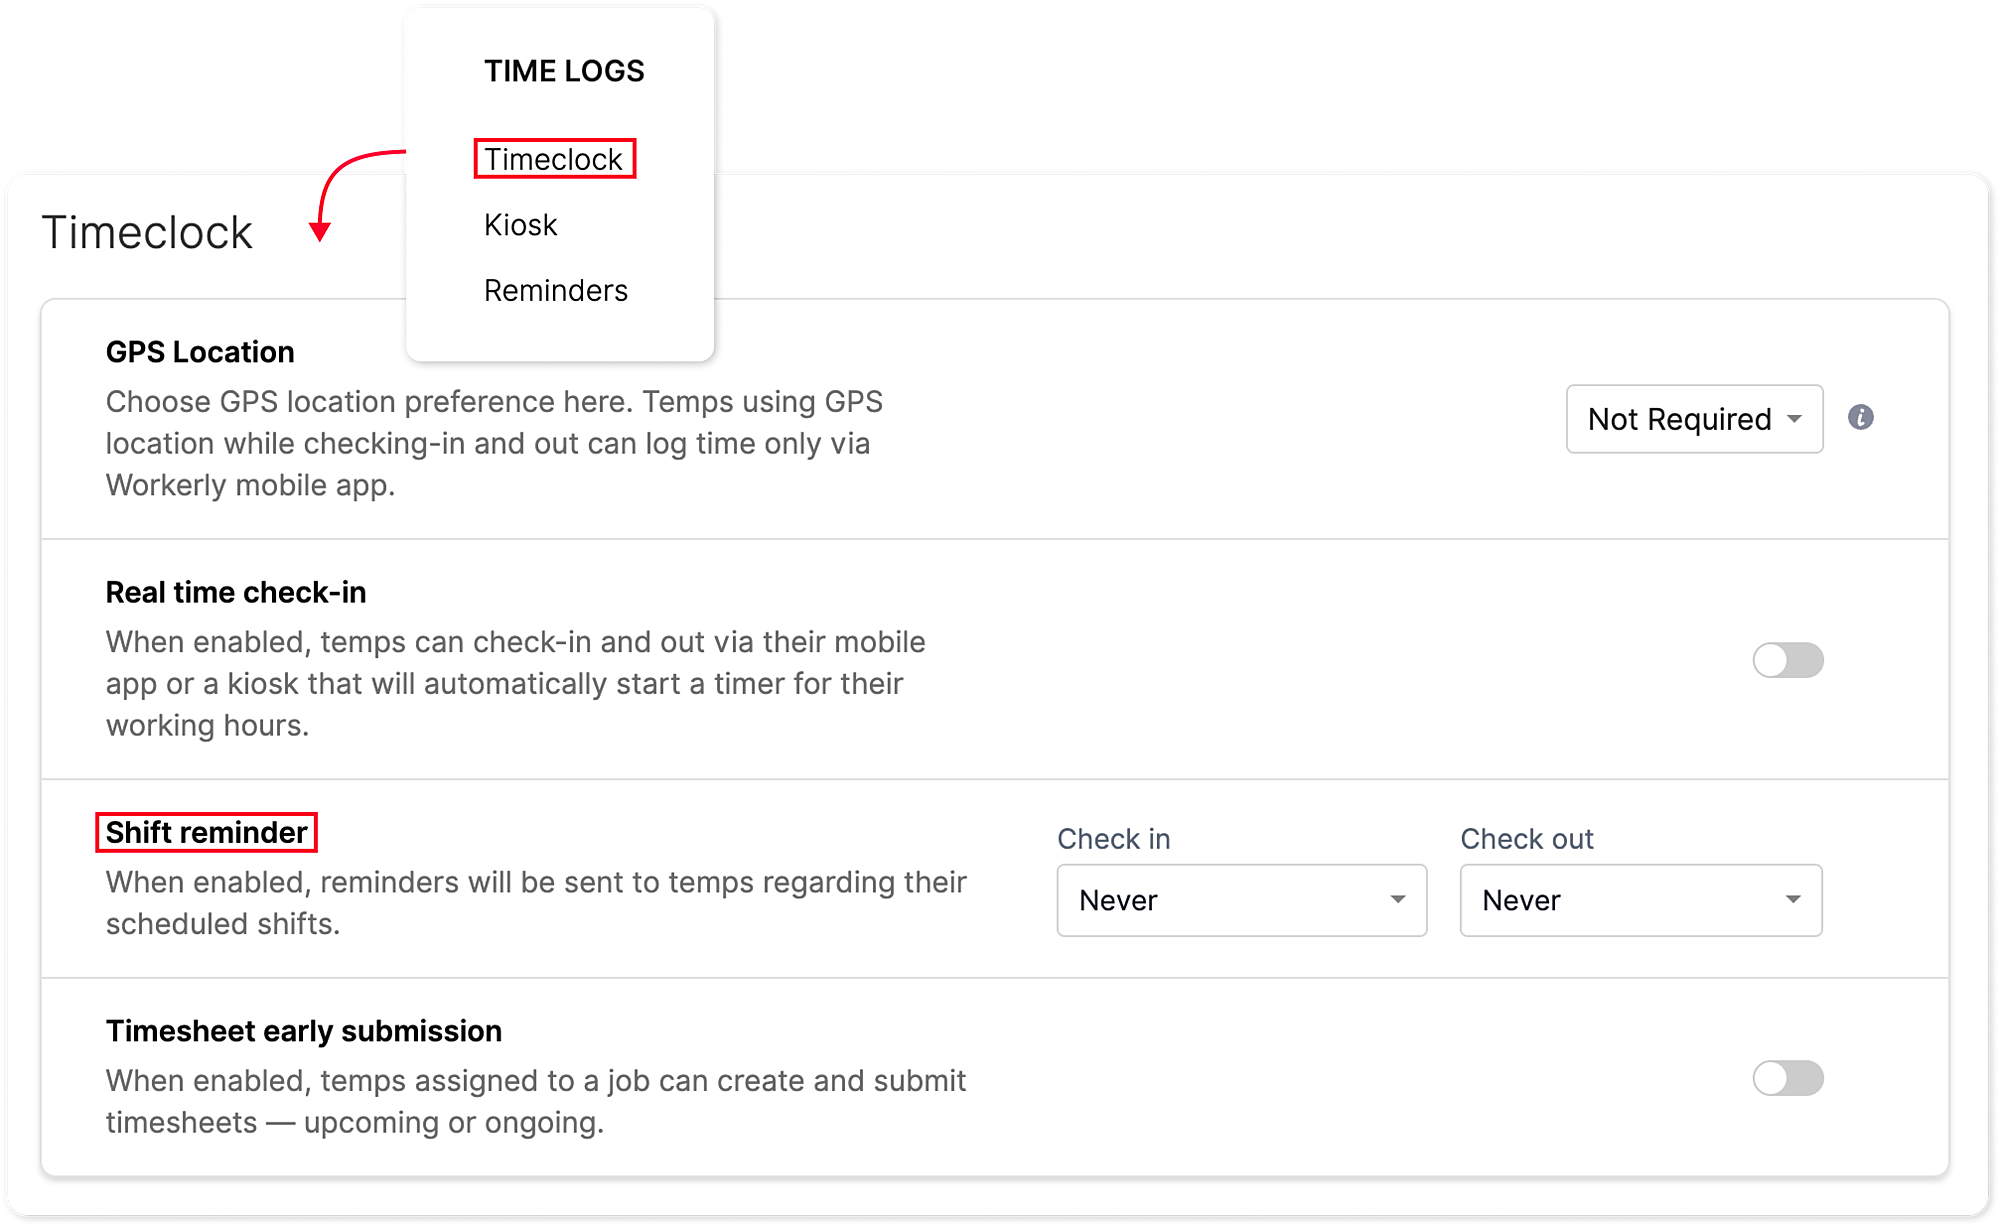Expand the Check out reminder dropdown

pyautogui.click(x=1640, y=900)
